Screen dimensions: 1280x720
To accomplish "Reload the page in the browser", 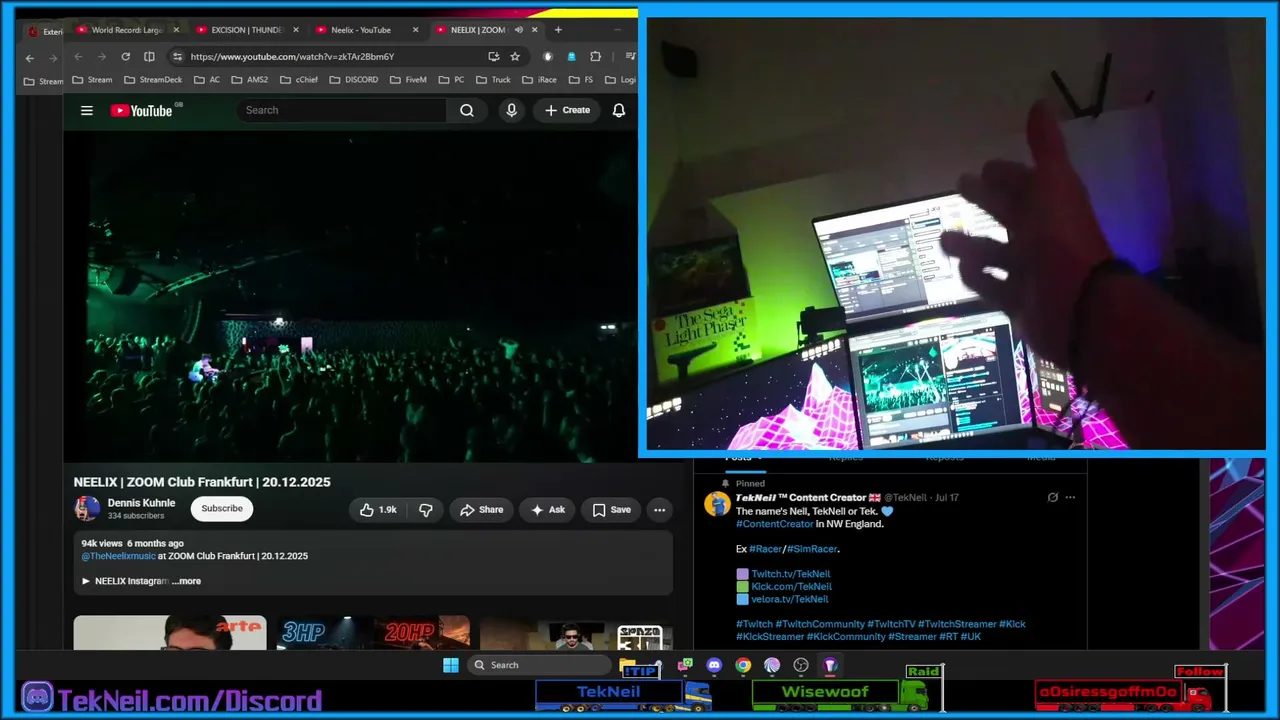I will [x=125, y=57].
